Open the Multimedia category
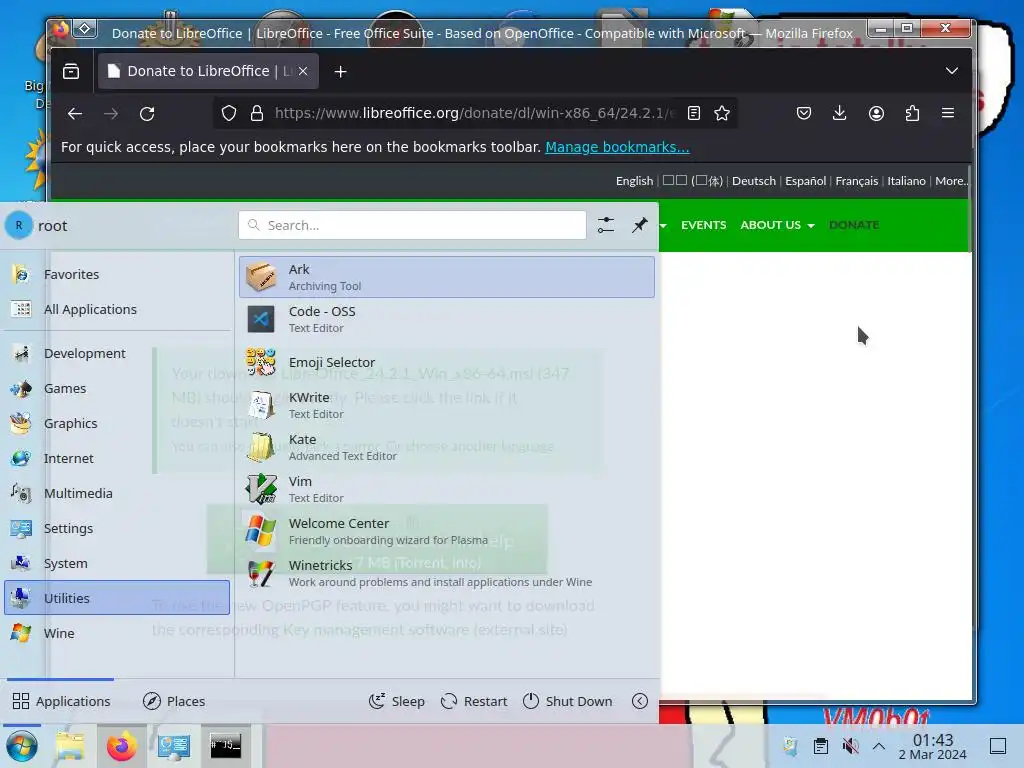 [x=118, y=493]
